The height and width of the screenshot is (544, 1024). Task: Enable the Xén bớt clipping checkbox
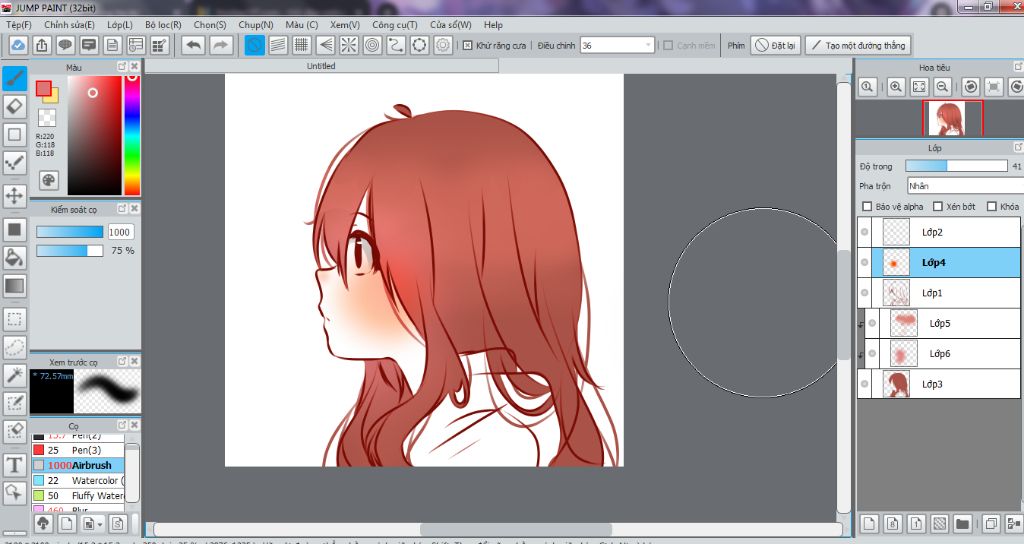click(x=938, y=206)
